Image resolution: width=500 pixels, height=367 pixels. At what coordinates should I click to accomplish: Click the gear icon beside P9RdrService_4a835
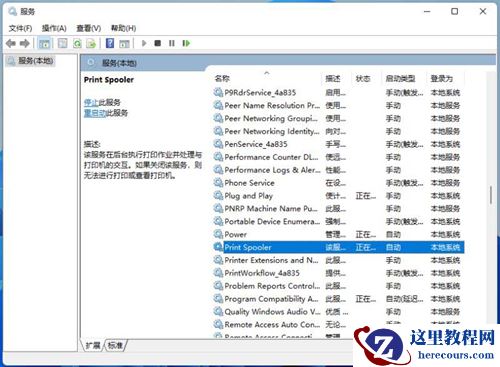pos(218,92)
